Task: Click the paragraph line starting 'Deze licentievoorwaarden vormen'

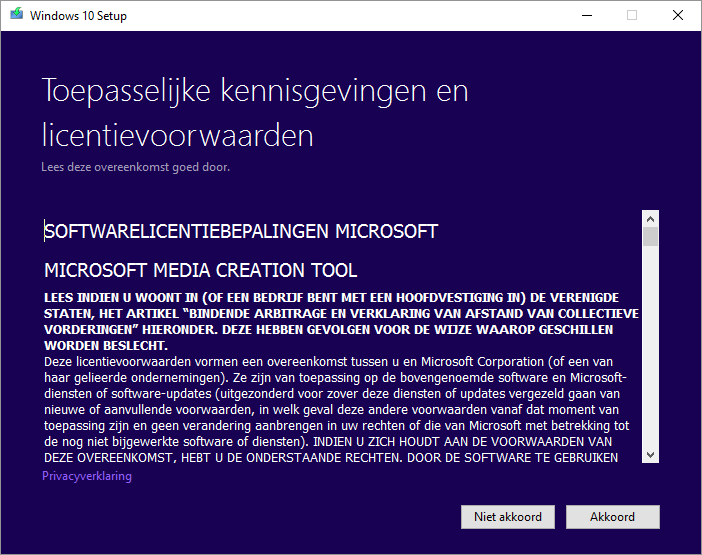Action: [329, 362]
